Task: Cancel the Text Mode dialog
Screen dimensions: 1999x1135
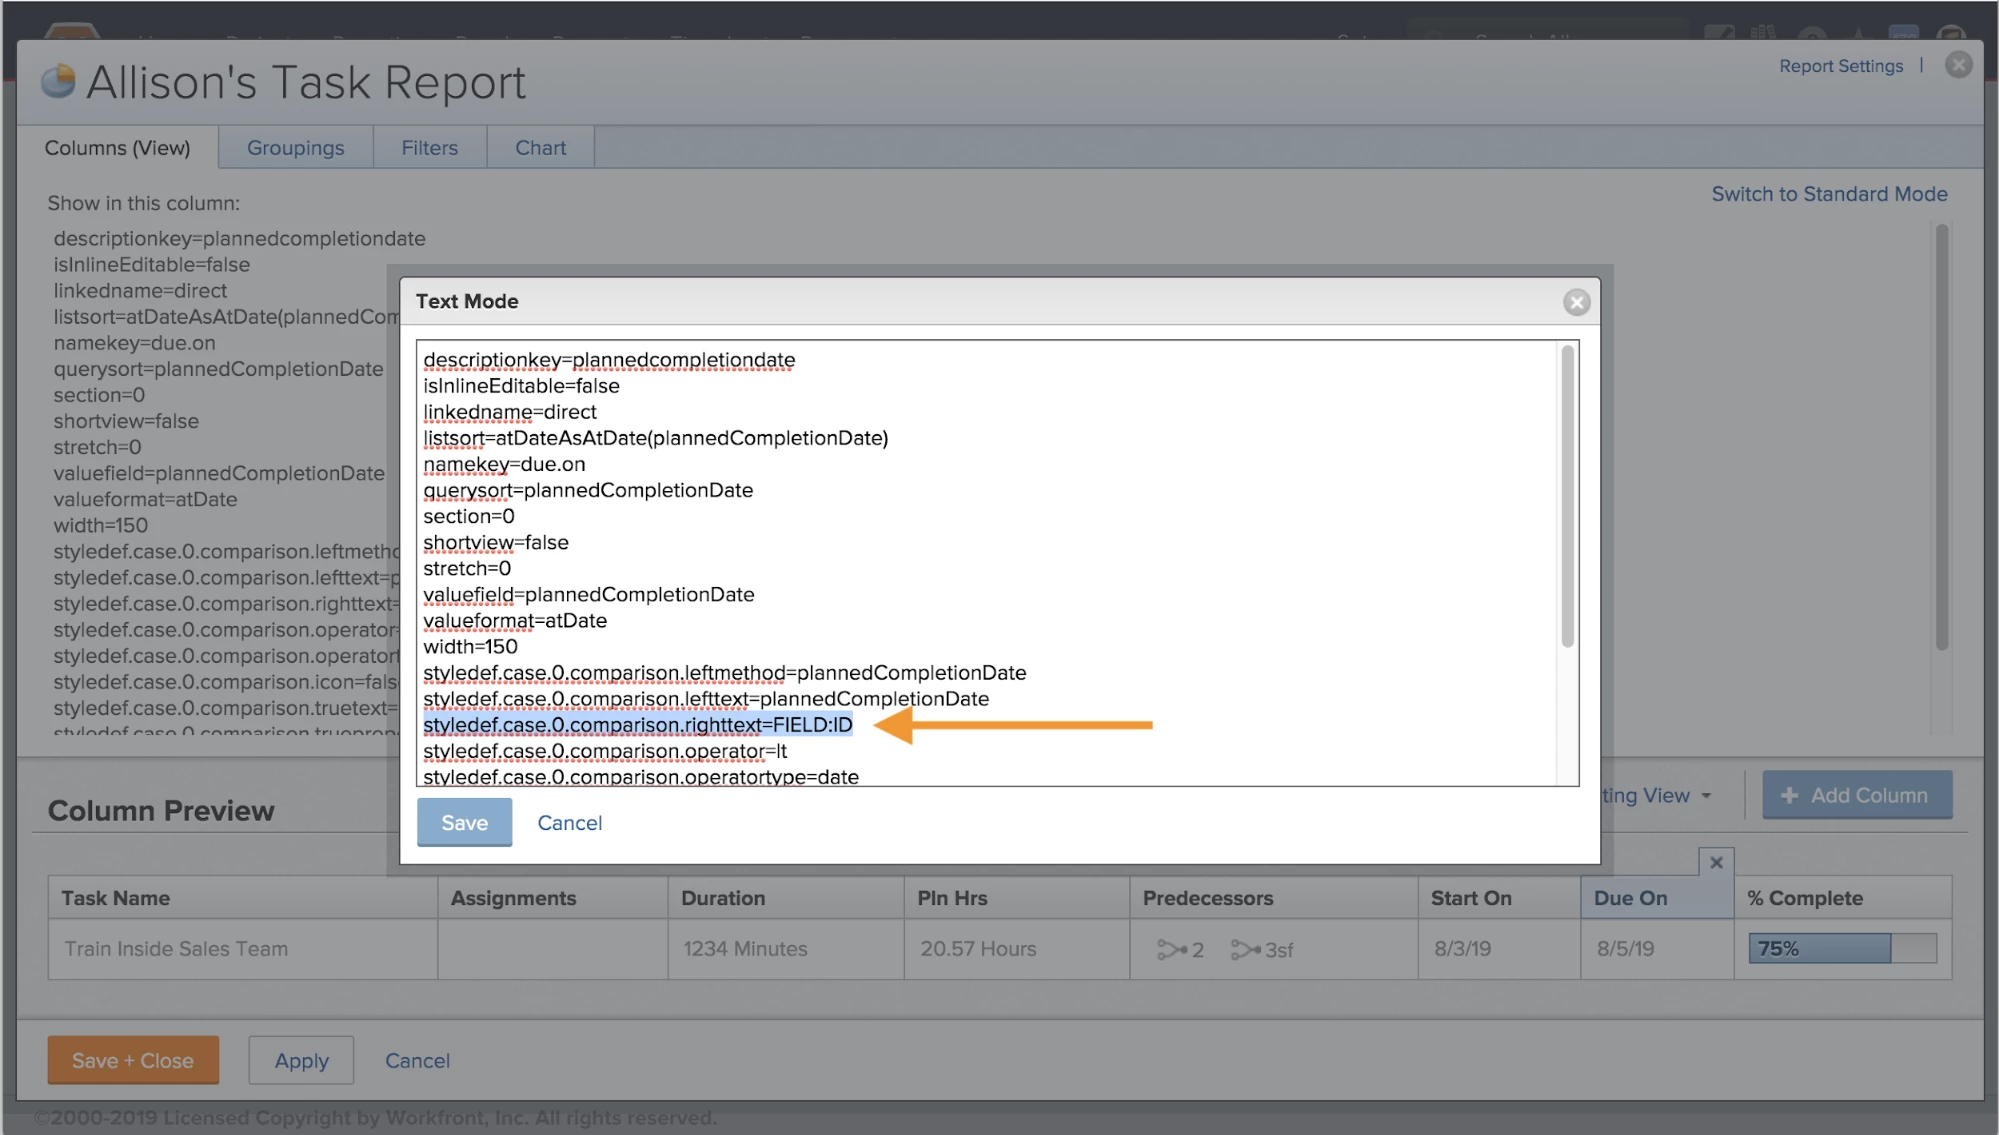Action: click(569, 822)
